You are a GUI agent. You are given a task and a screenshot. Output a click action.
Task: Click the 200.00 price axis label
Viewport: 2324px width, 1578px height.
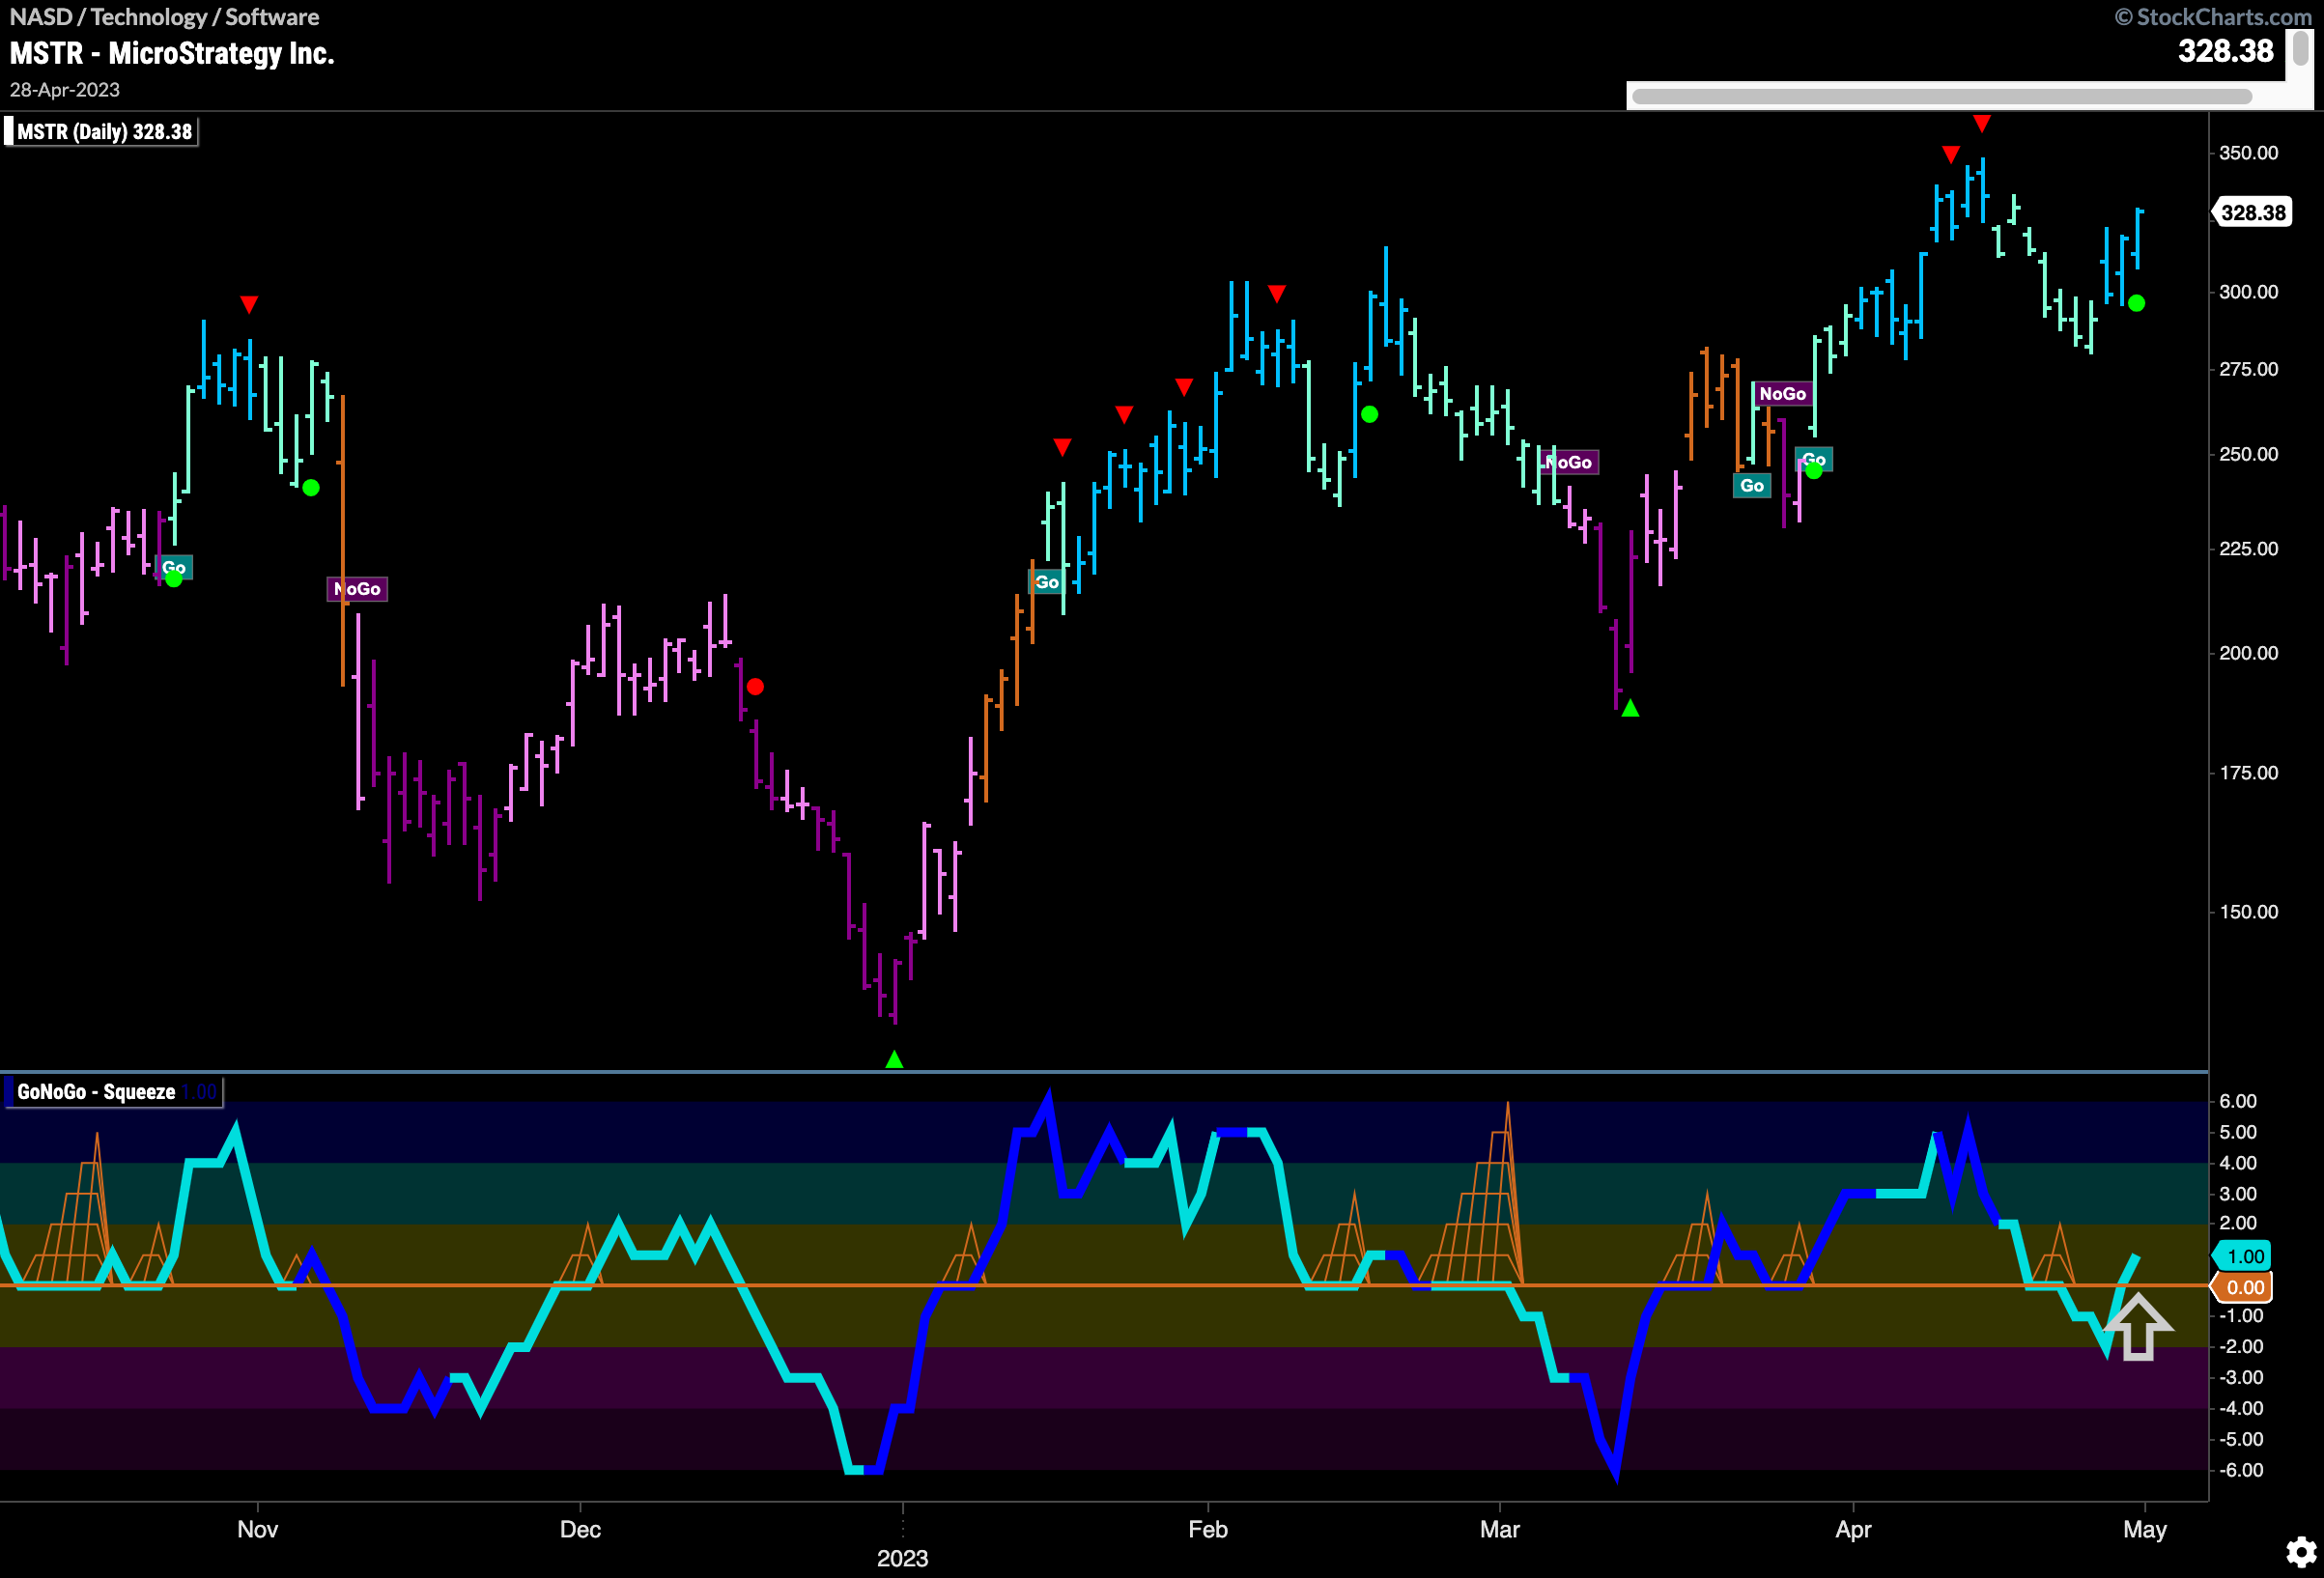(2248, 653)
